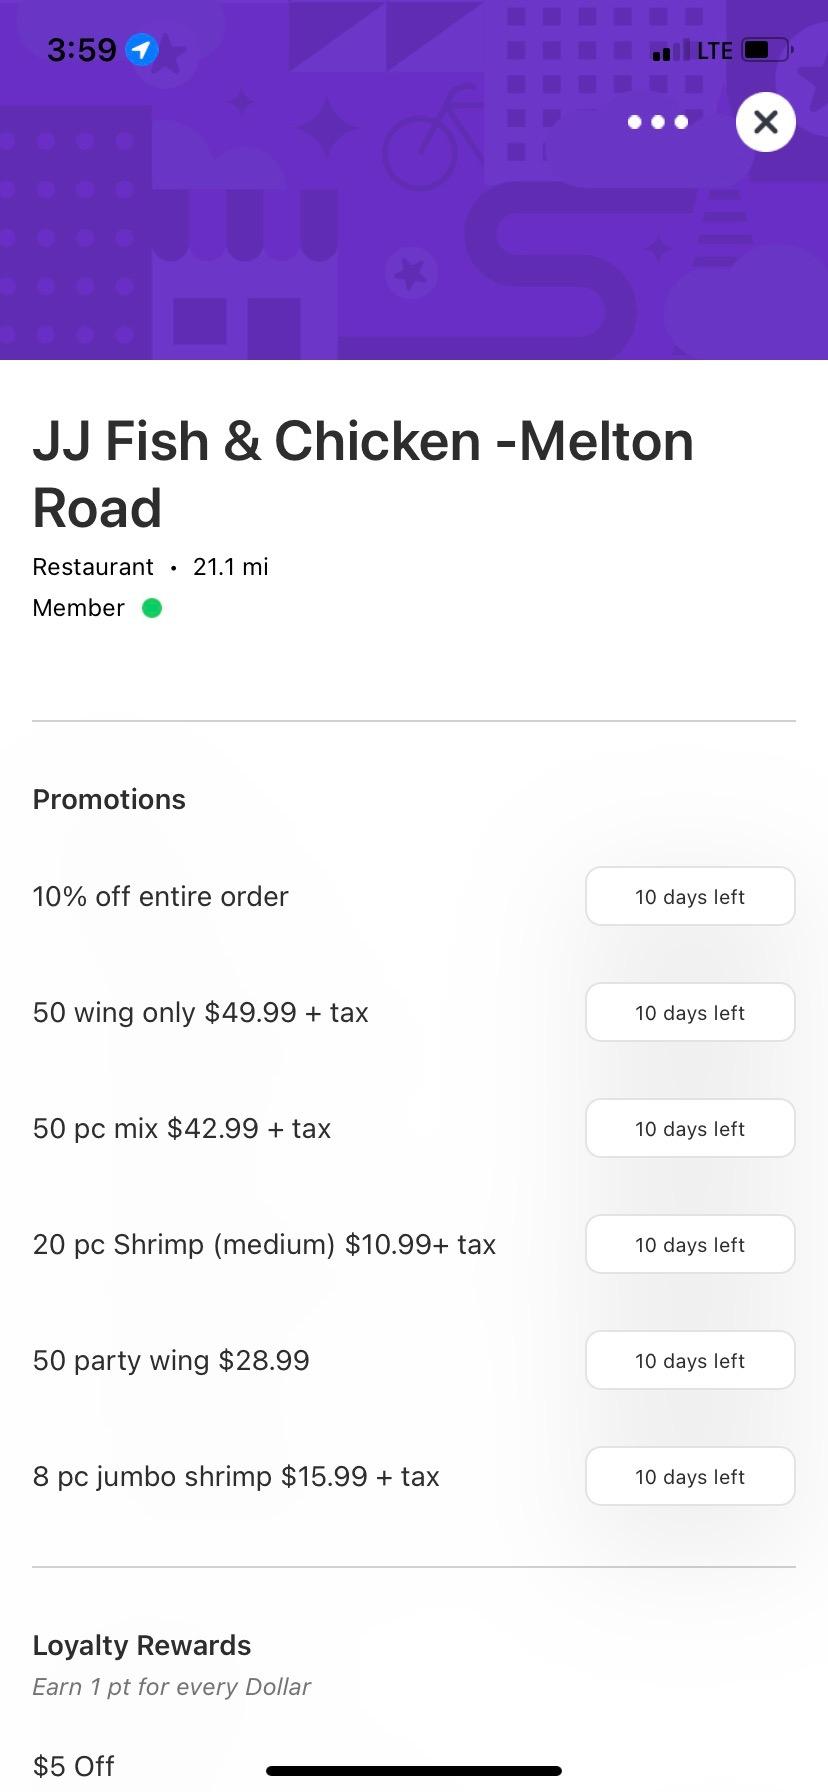
Task: Select days-left button for 8 pc jumbo shrimp
Action: 690,1477
